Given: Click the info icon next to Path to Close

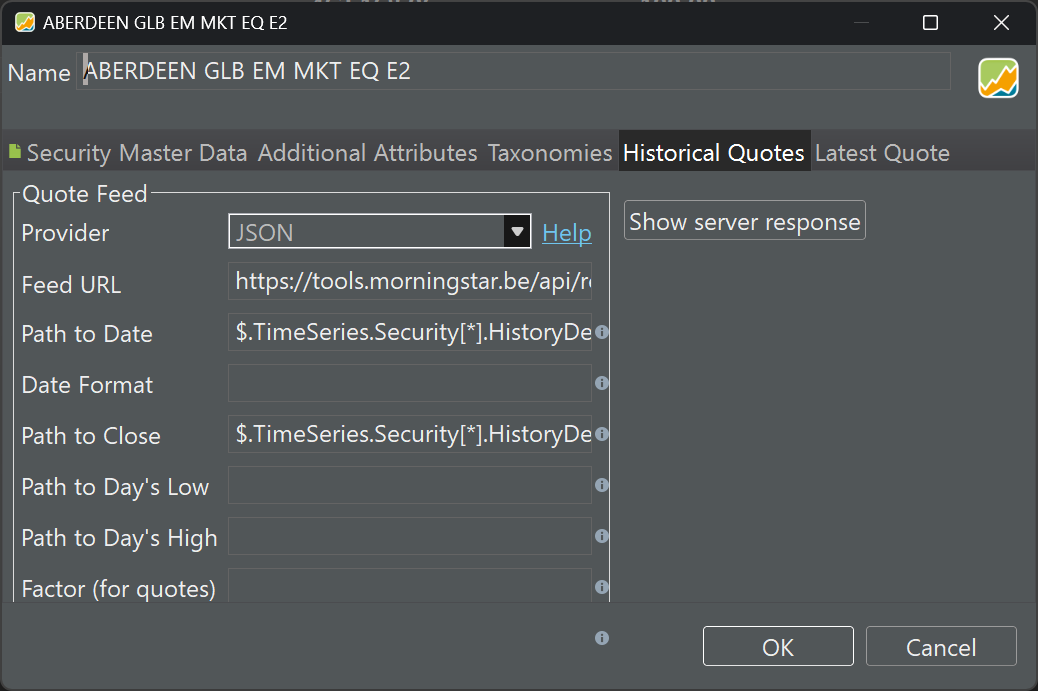Looking at the screenshot, I should click(x=602, y=434).
